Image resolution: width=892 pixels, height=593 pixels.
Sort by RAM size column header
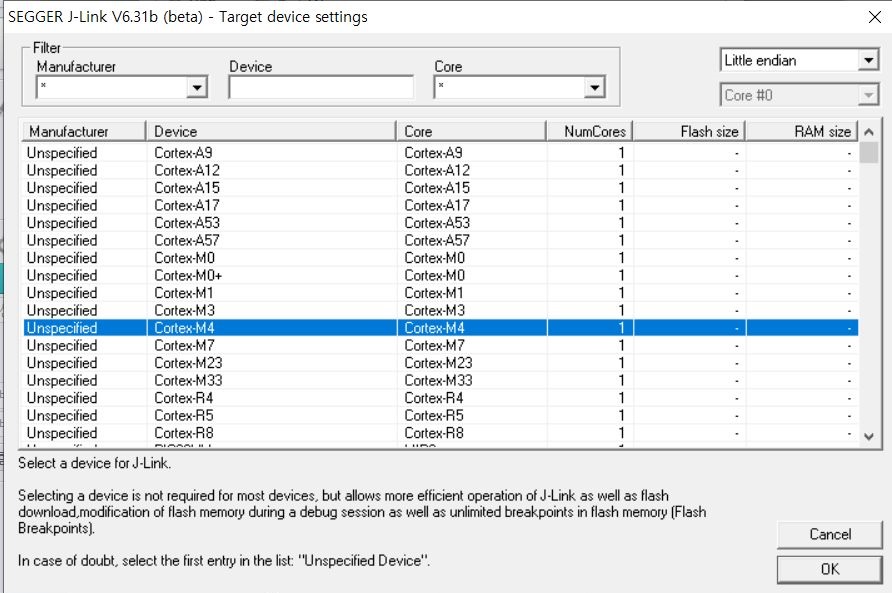[x=802, y=131]
